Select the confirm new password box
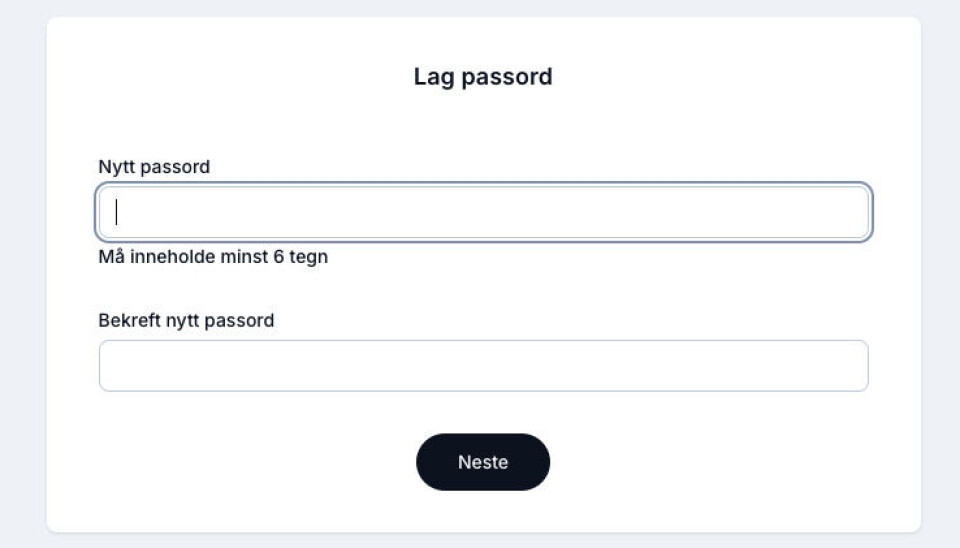Viewport: 960px width, 548px height. (x=483, y=366)
